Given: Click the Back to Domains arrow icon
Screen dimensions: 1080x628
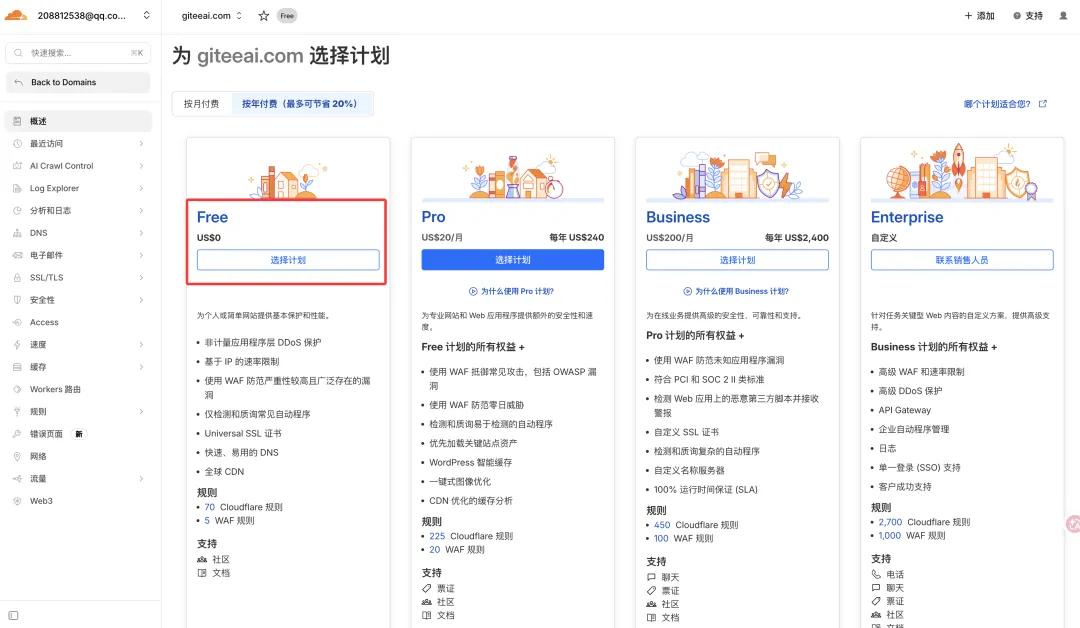Looking at the screenshot, I should coord(19,82).
